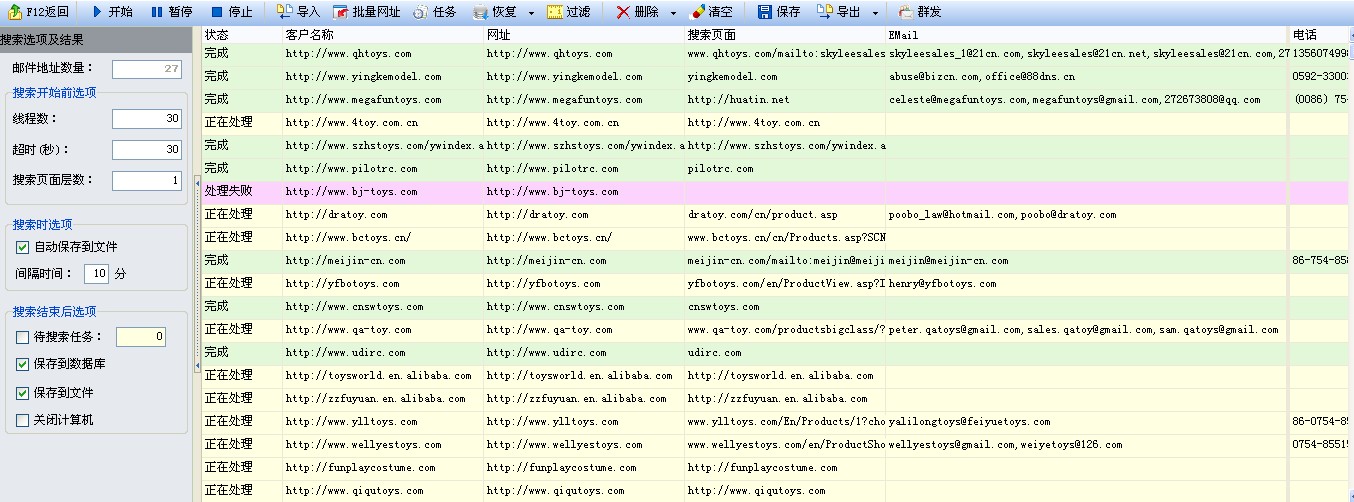Select customer http://www.qhtoys.com cell
Screen dimensions: 1354x502
[x=383, y=54]
